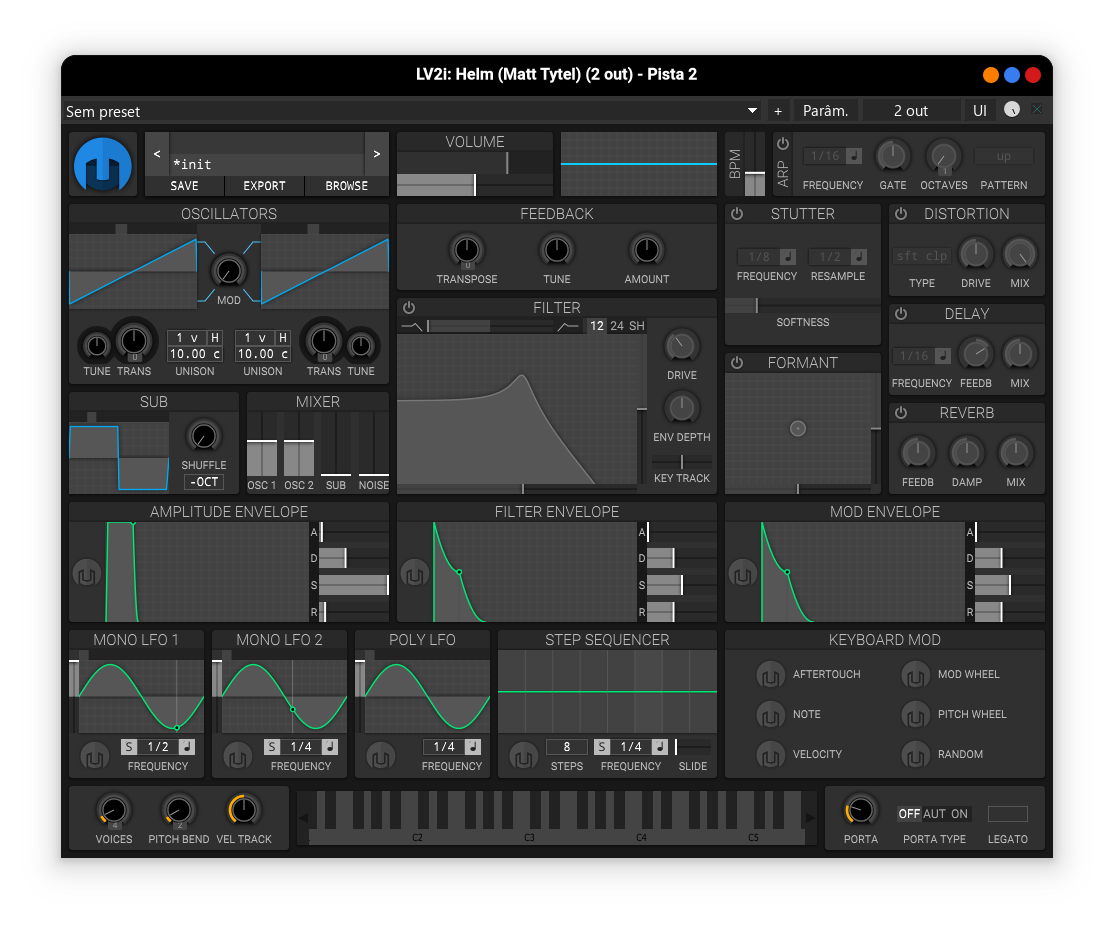Click the Velocity modulation source icon
This screenshot has width=1114, height=925.
pyautogui.click(x=770, y=755)
